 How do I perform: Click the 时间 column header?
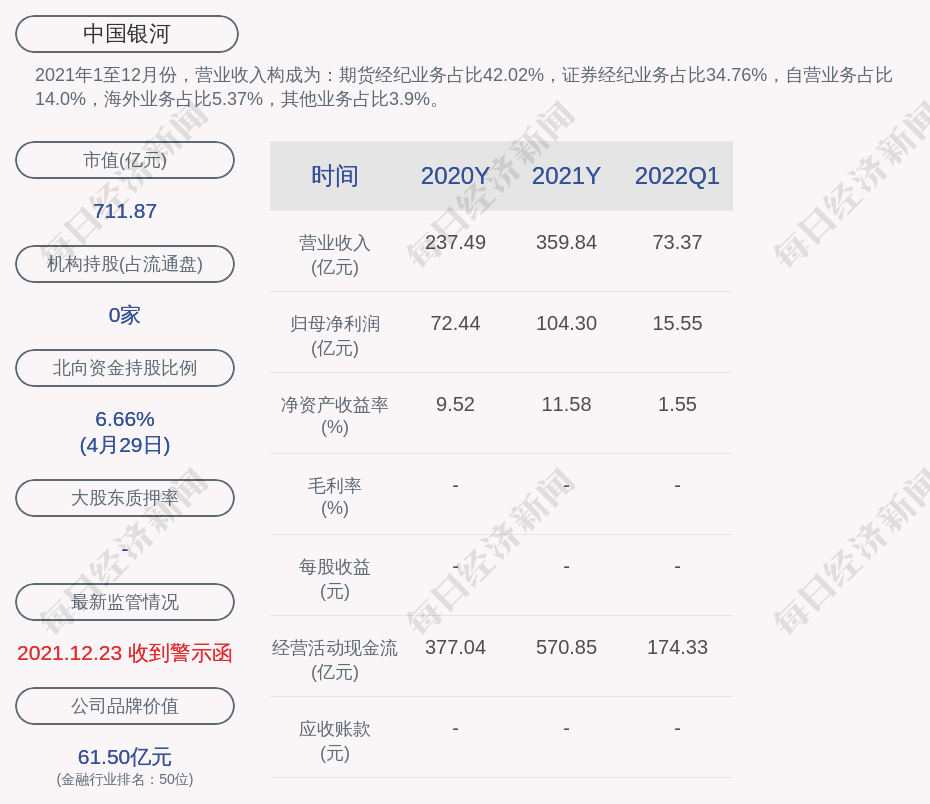tap(335, 176)
